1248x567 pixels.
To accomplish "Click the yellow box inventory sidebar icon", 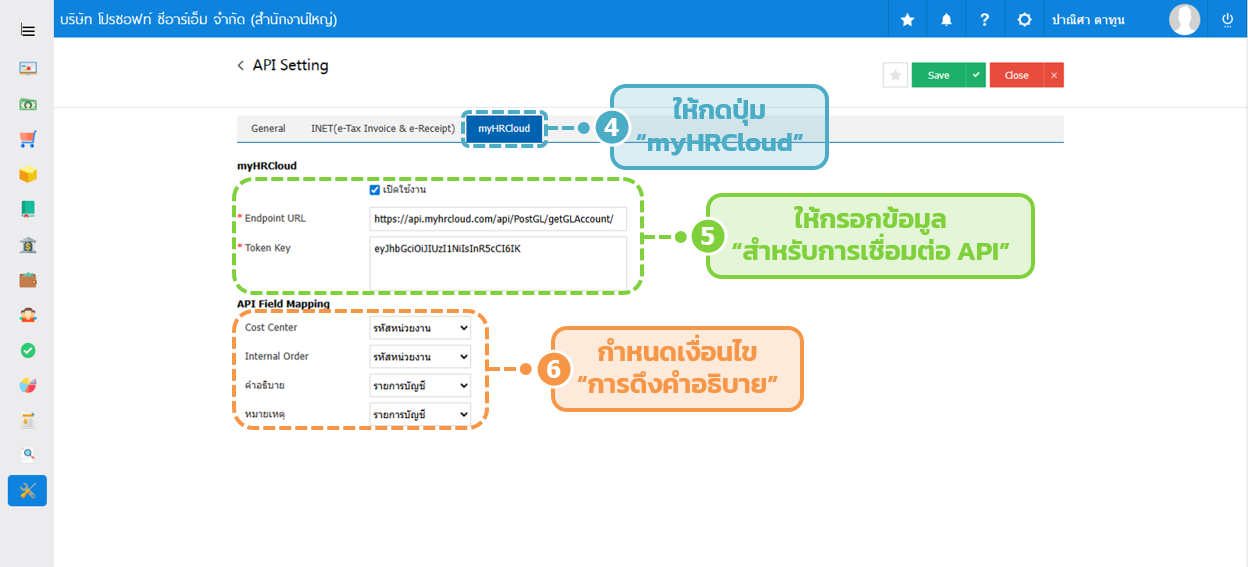I will 27,175.
